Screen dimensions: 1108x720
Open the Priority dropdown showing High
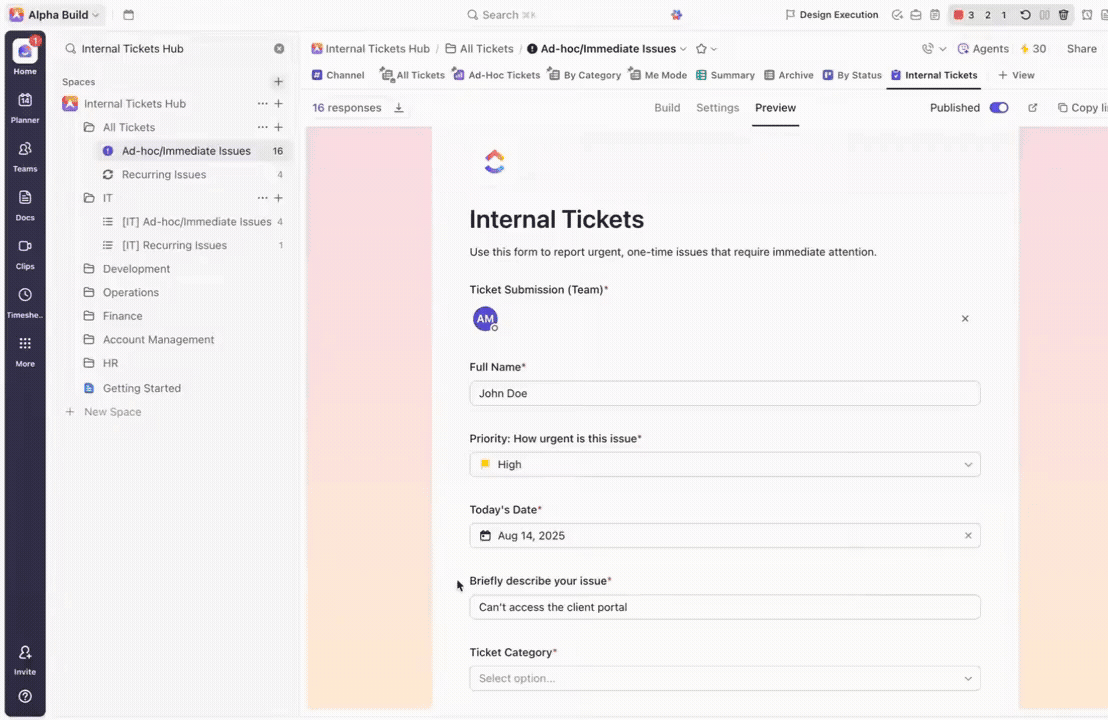724,464
